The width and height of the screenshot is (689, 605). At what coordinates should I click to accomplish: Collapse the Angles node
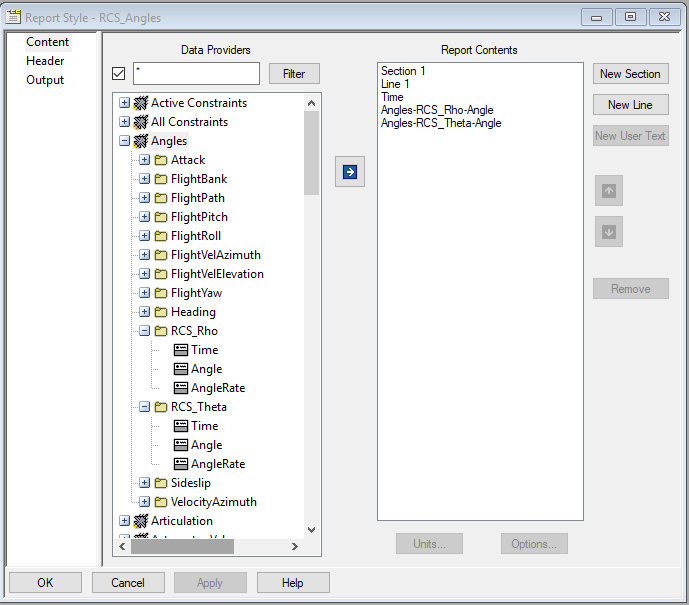(x=125, y=141)
